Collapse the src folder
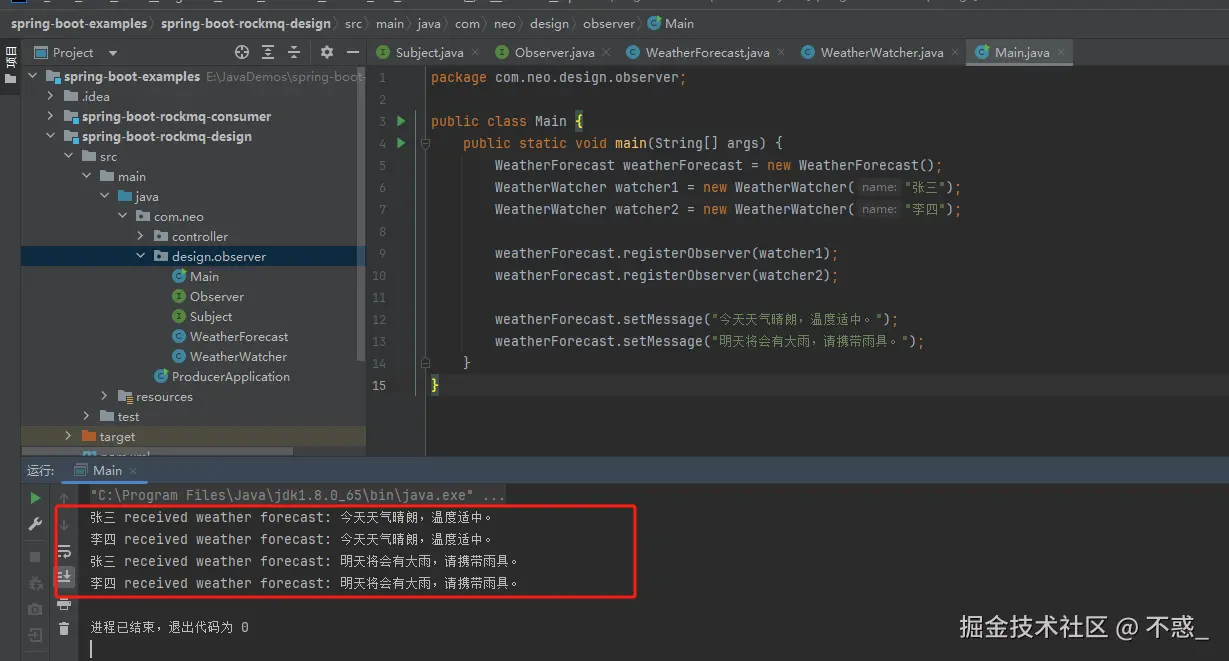 tap(69, 157)
